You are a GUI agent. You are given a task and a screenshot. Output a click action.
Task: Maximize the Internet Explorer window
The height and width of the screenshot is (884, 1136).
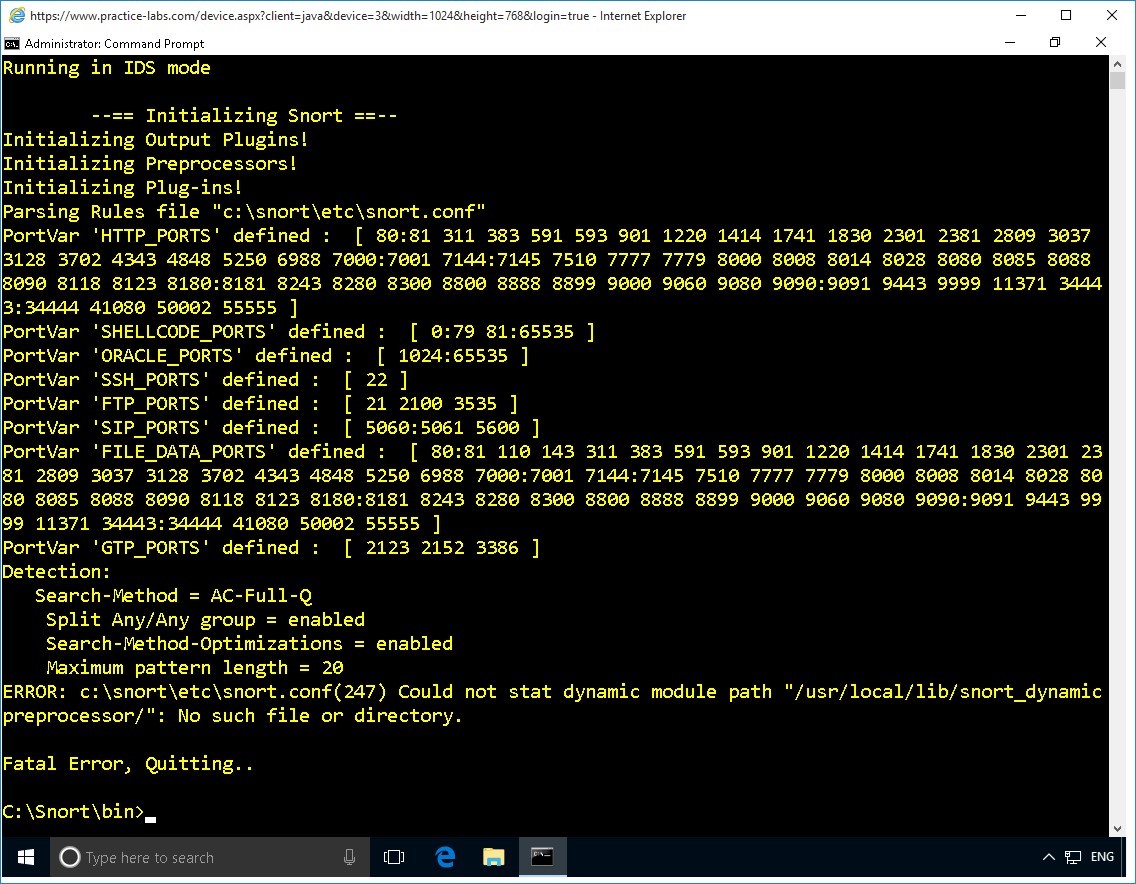1065,16
